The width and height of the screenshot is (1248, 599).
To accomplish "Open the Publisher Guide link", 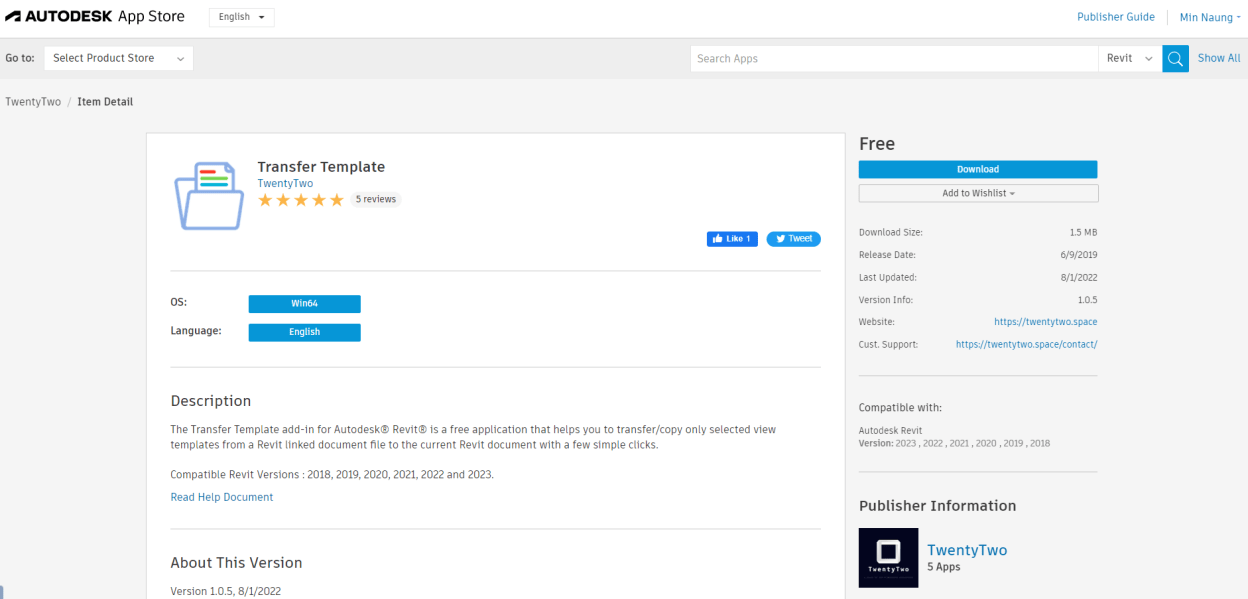I will 1115,17.
